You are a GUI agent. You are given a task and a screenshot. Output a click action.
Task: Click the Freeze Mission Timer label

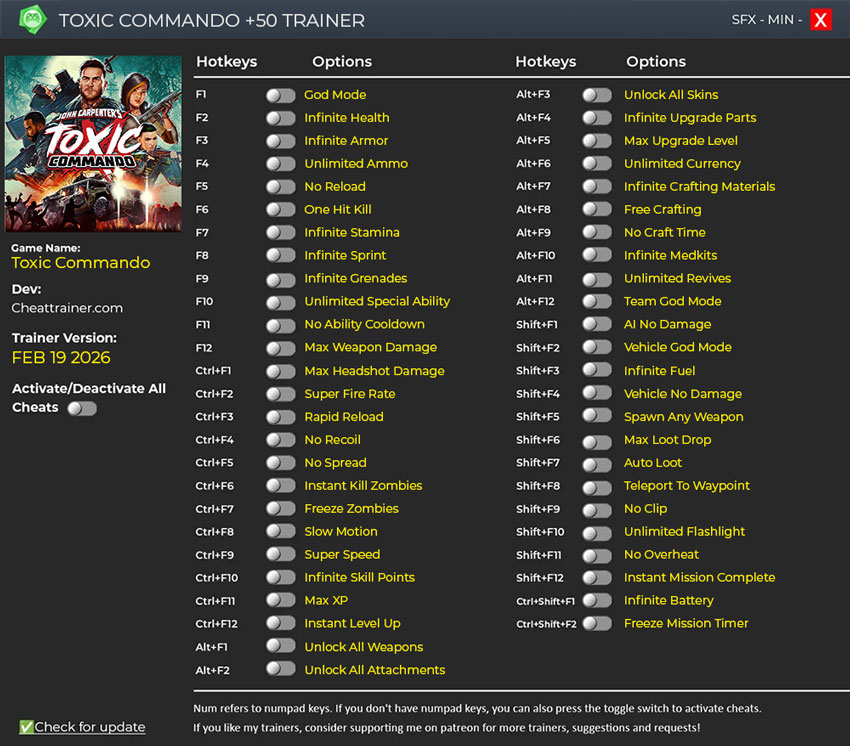(x=685, y=624)
